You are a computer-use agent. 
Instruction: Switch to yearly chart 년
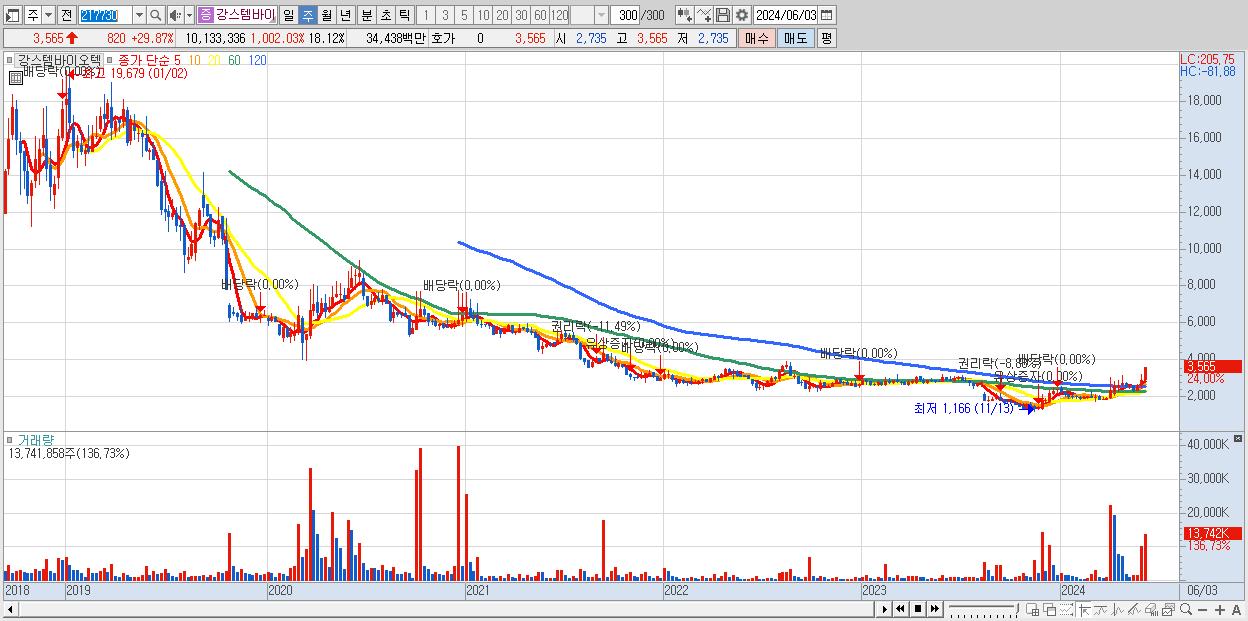345,15
